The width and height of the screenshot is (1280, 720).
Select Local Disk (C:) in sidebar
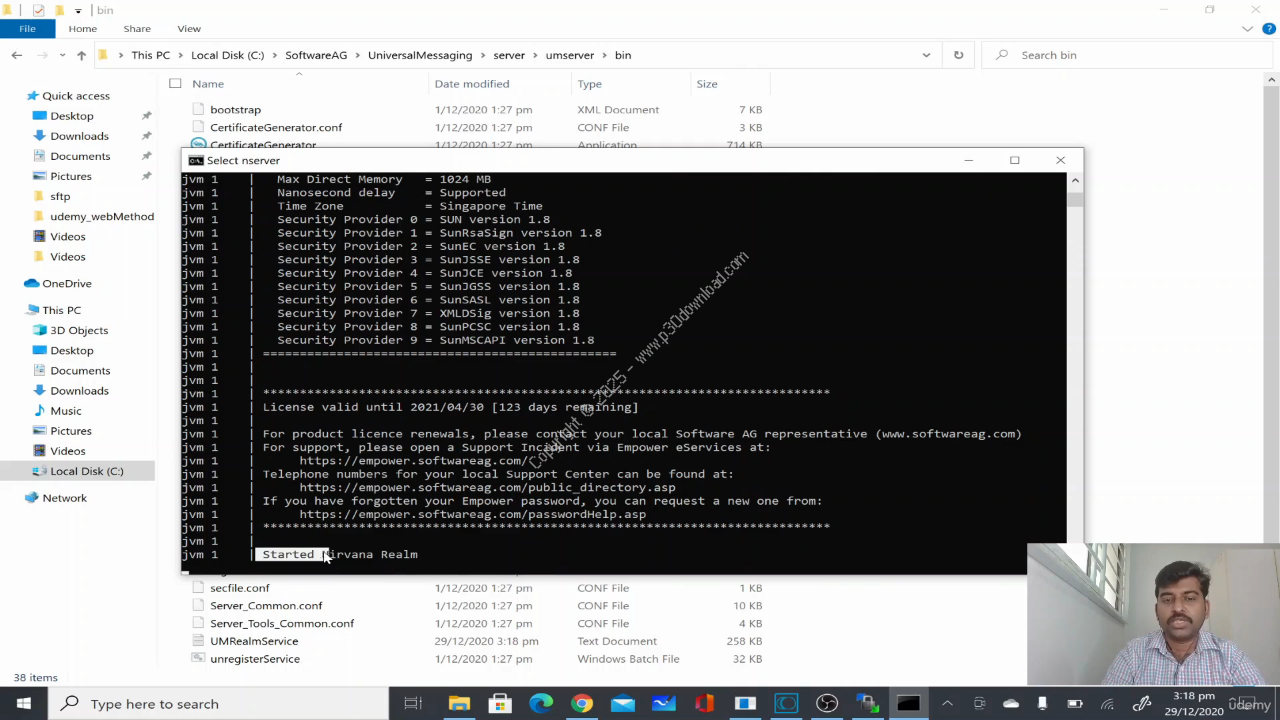pyautogui.click(x=87, y=471)
